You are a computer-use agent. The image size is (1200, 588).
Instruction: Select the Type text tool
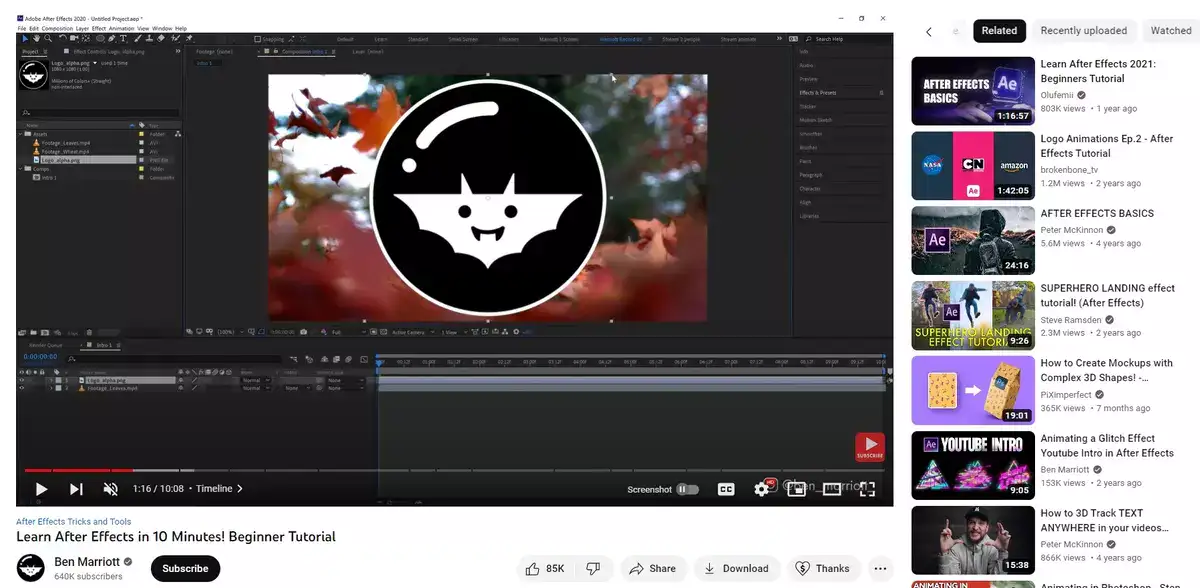point(124,39)
